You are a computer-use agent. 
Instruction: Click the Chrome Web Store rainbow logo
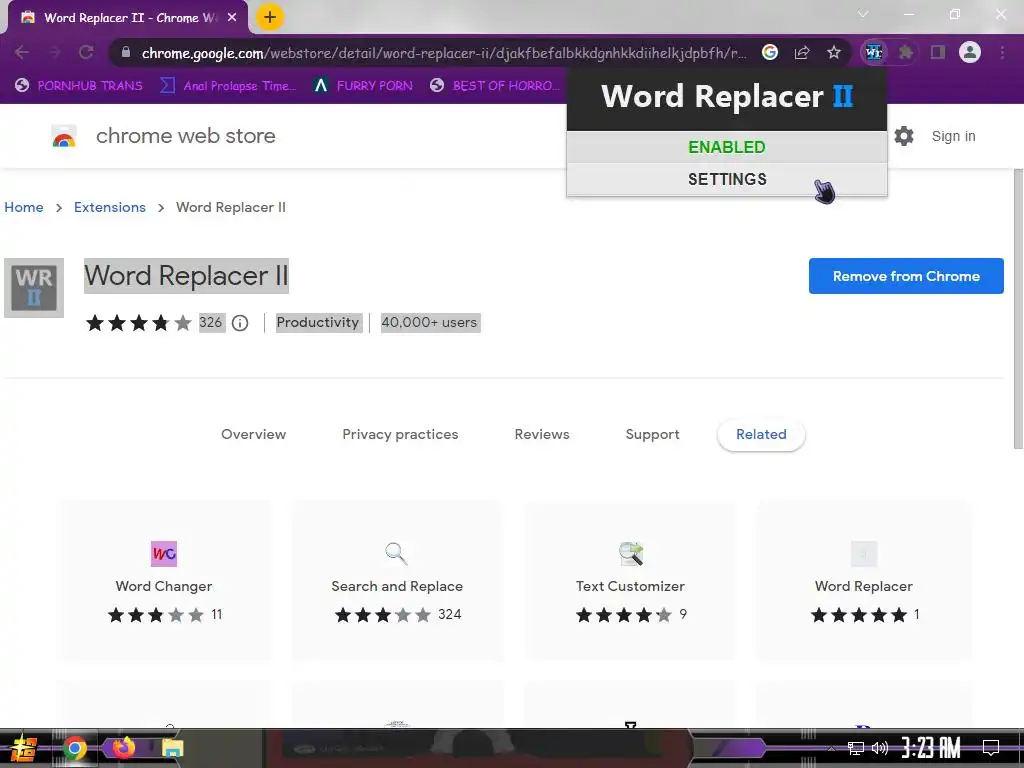(x=64, y=136)
